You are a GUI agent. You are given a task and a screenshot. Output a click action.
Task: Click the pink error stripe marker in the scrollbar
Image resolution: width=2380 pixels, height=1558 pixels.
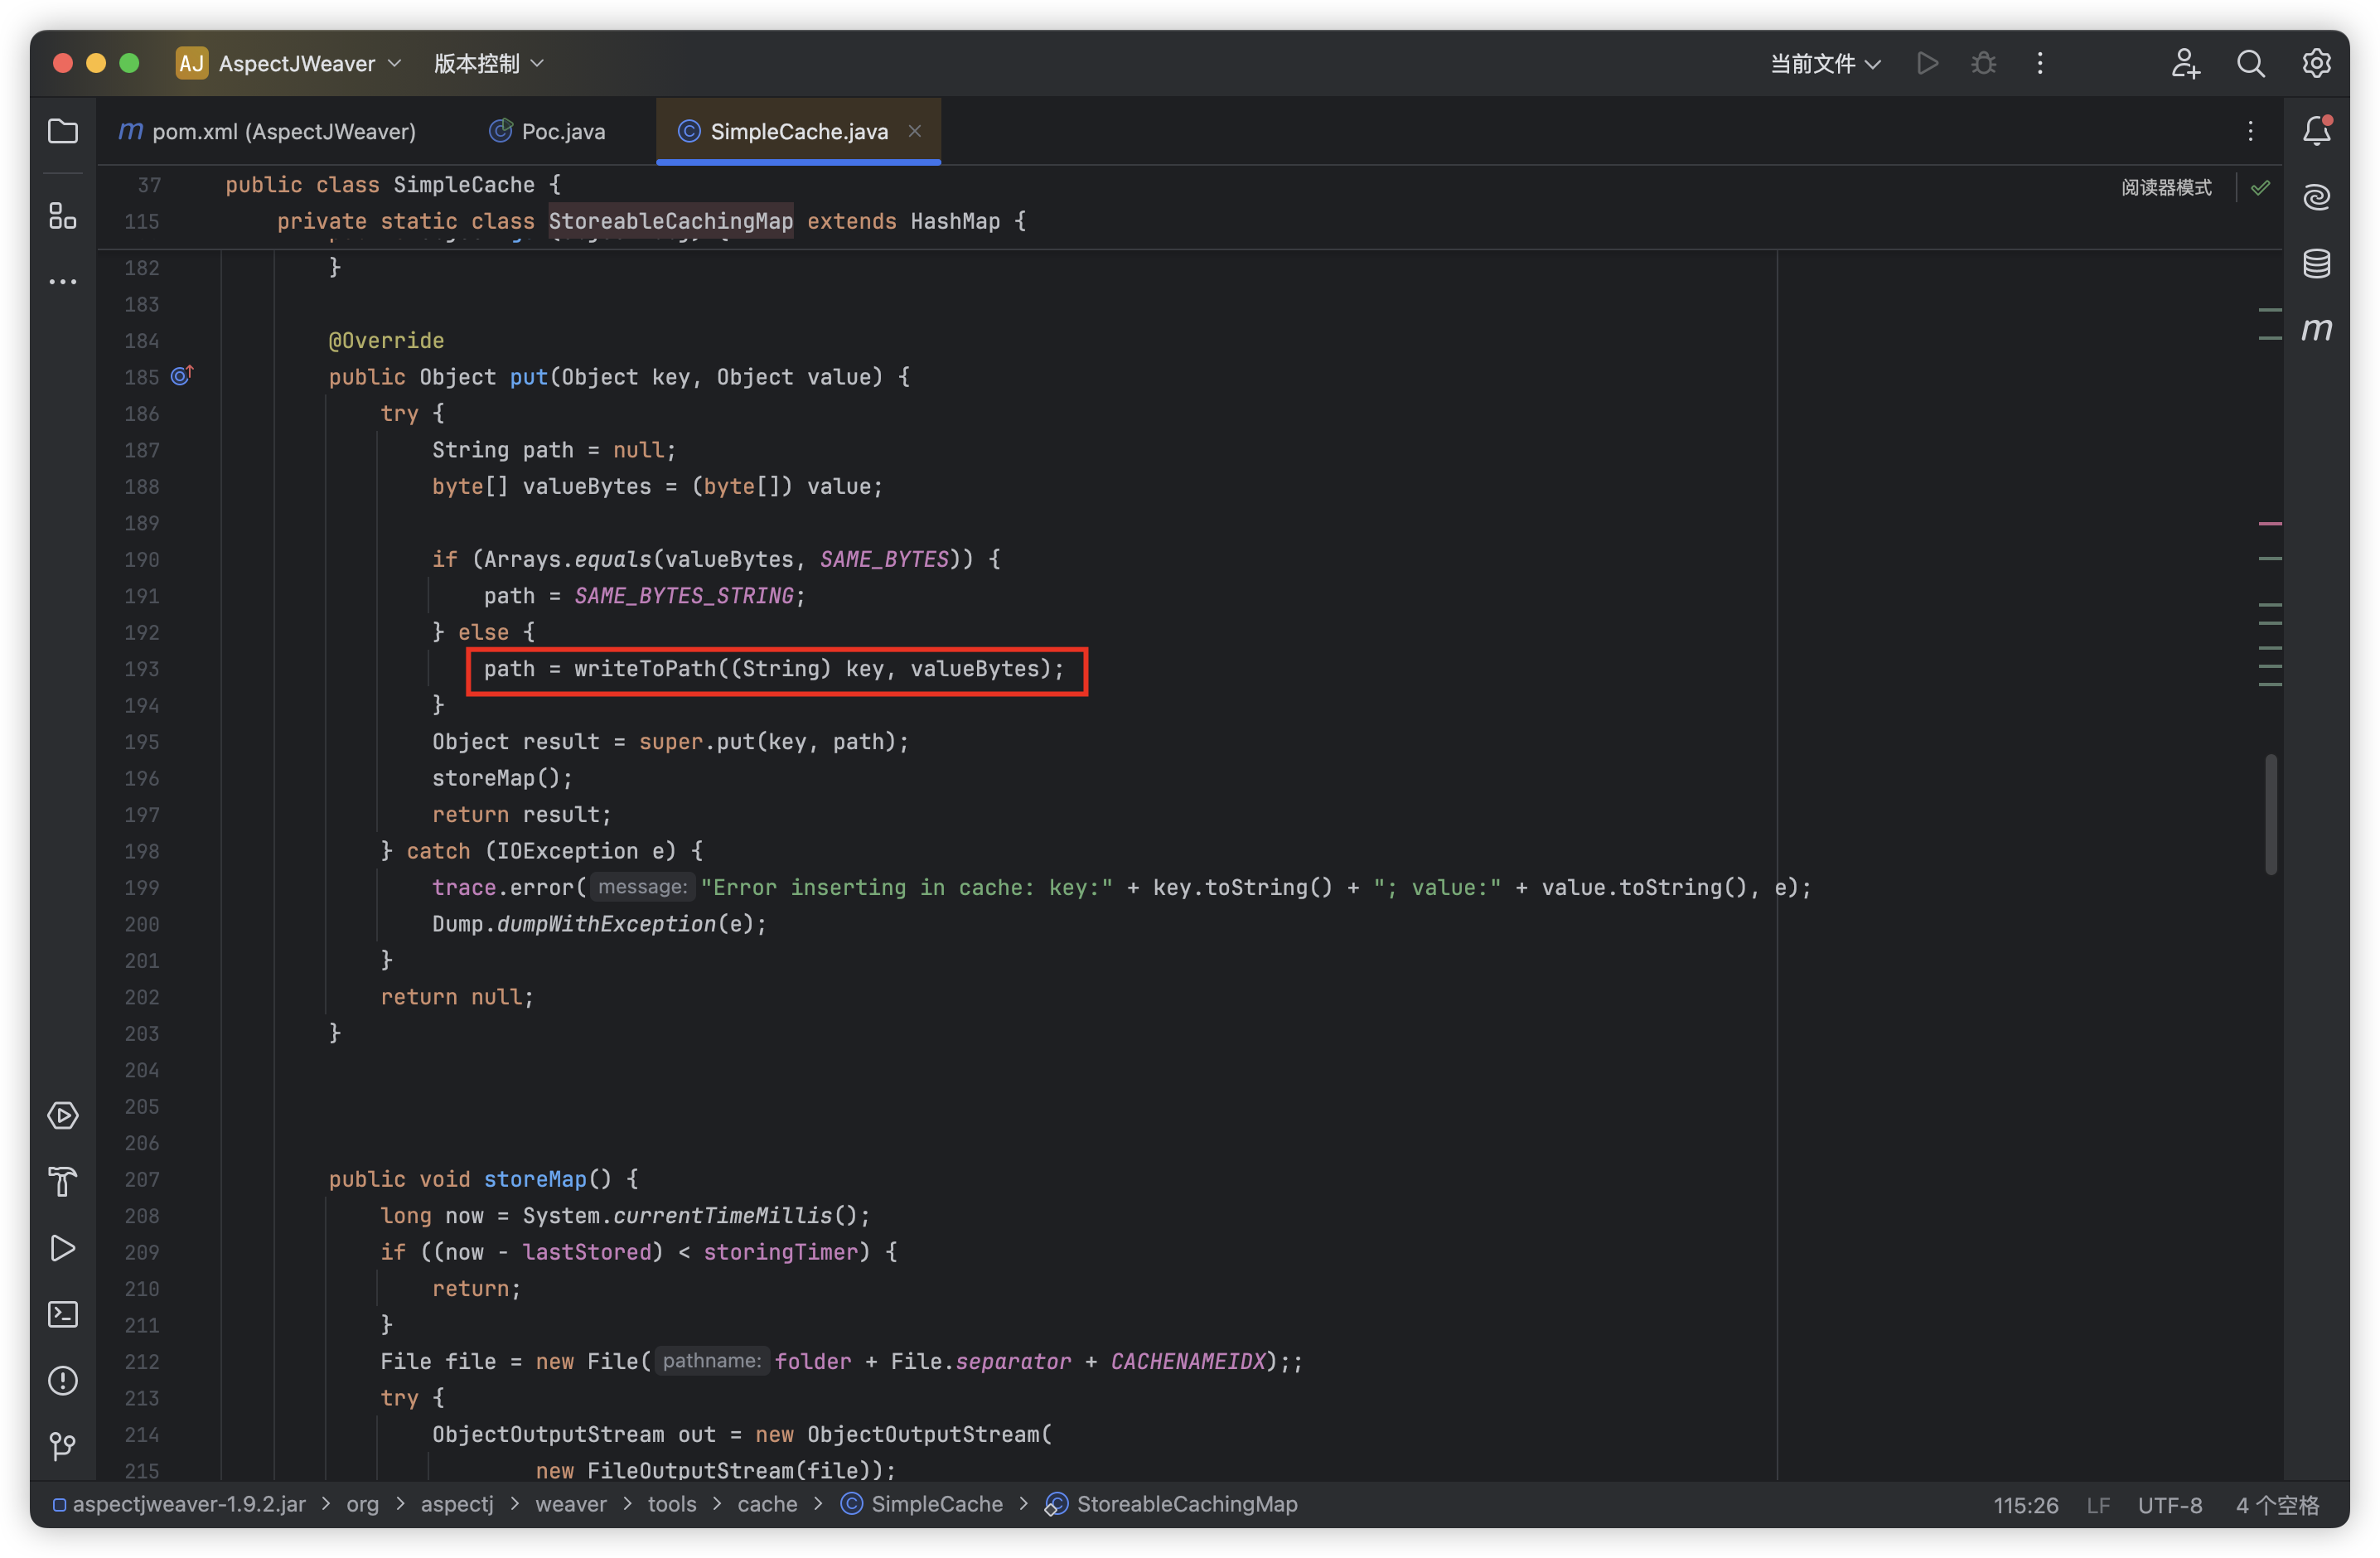click(x=2270, y=523)
